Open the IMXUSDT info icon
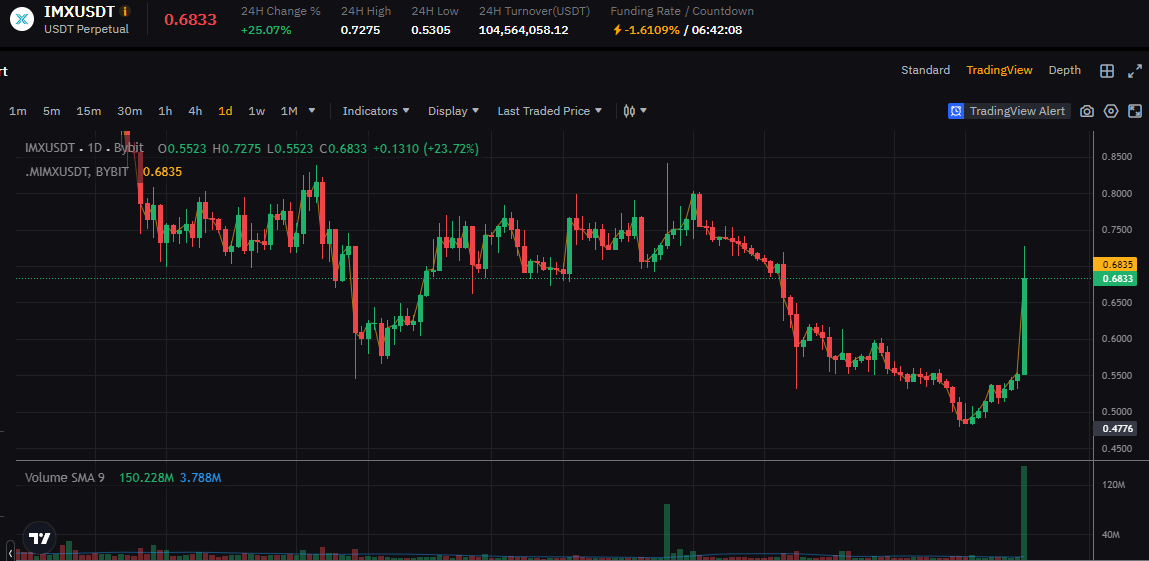The height and width of the screenshot is (561, 1149). click(125, 11)
